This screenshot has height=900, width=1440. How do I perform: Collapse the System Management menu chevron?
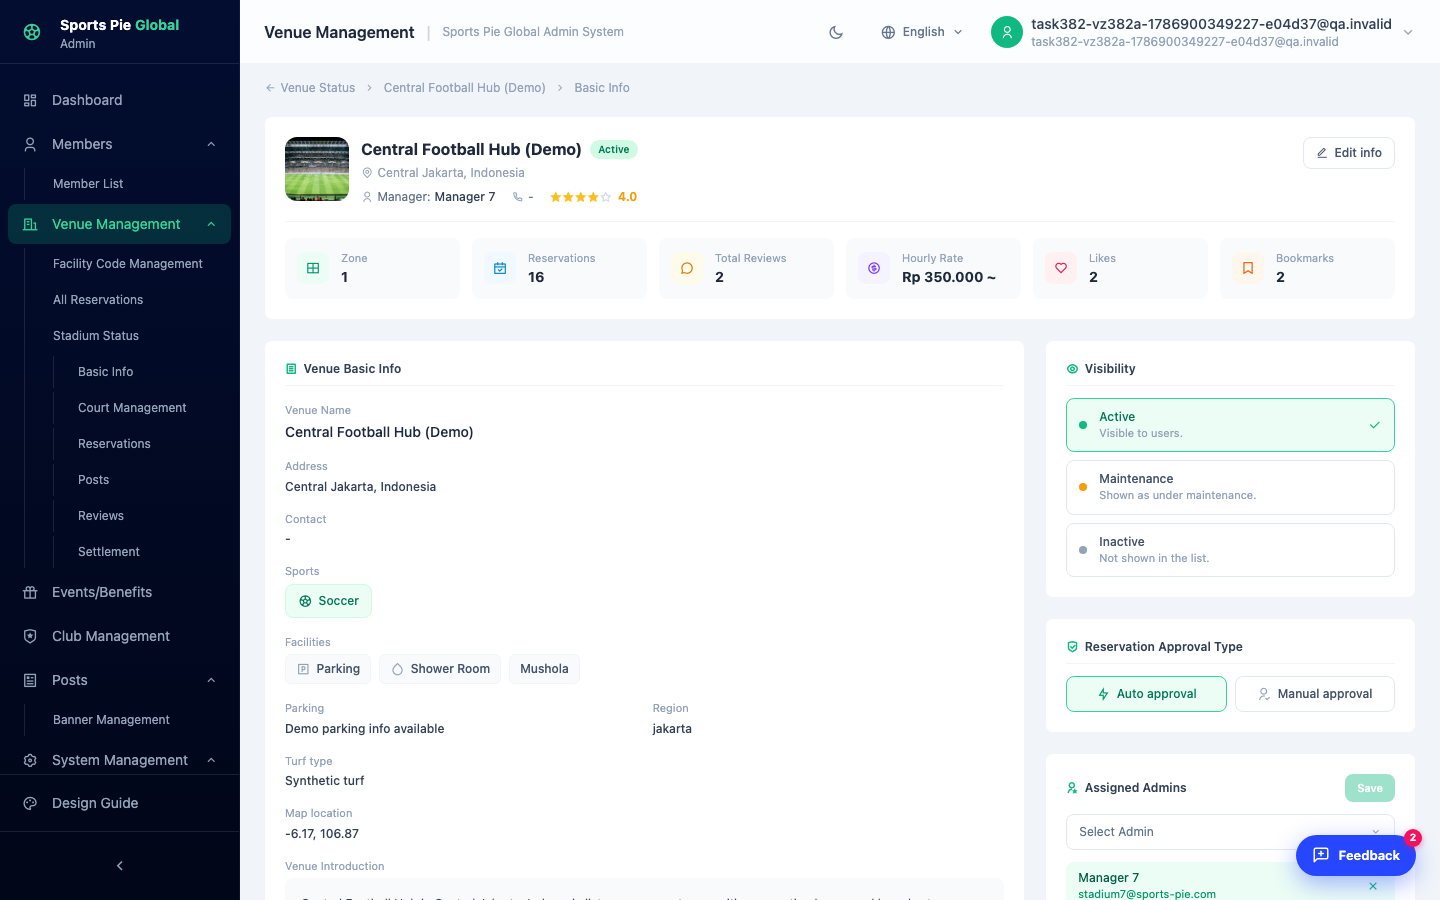pos(211,760)
